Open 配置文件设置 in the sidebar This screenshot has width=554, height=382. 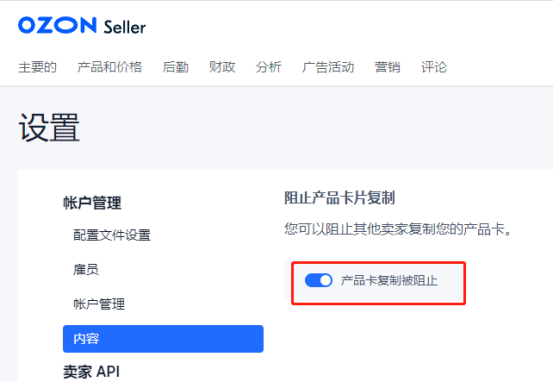pos(112,235)
